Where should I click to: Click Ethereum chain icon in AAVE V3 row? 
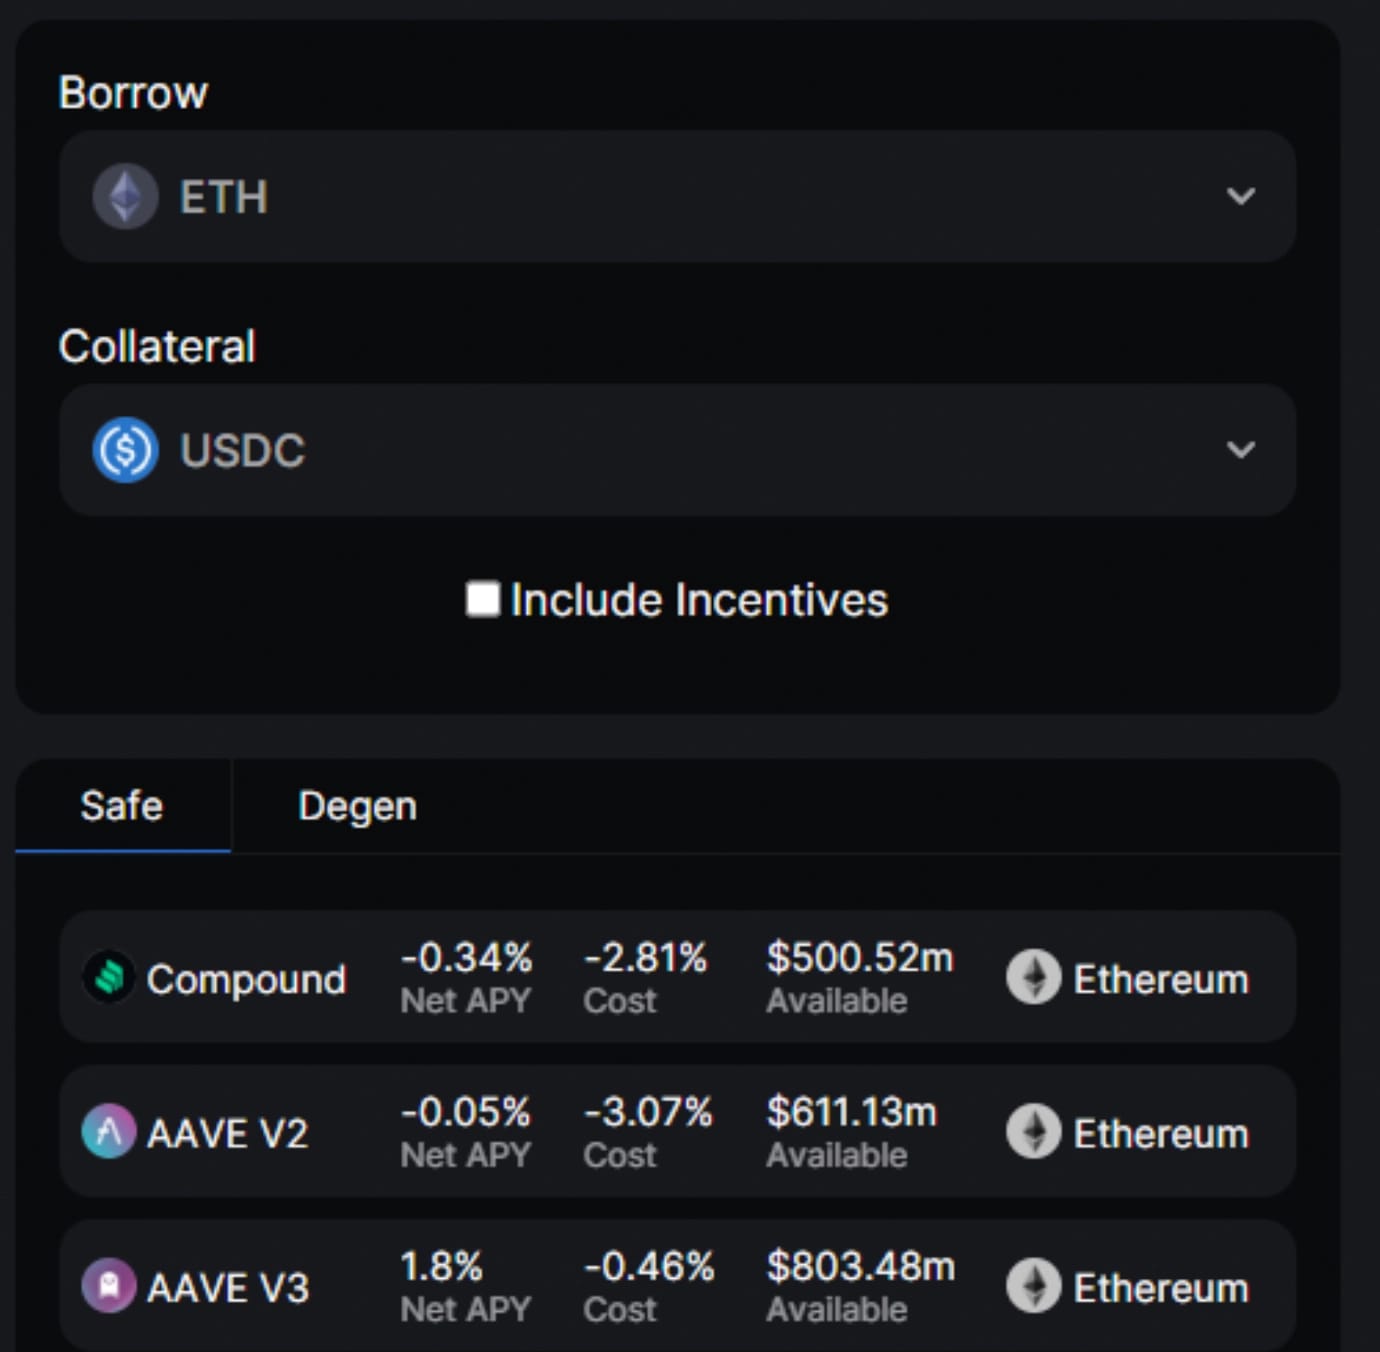pos(1033,1286)
